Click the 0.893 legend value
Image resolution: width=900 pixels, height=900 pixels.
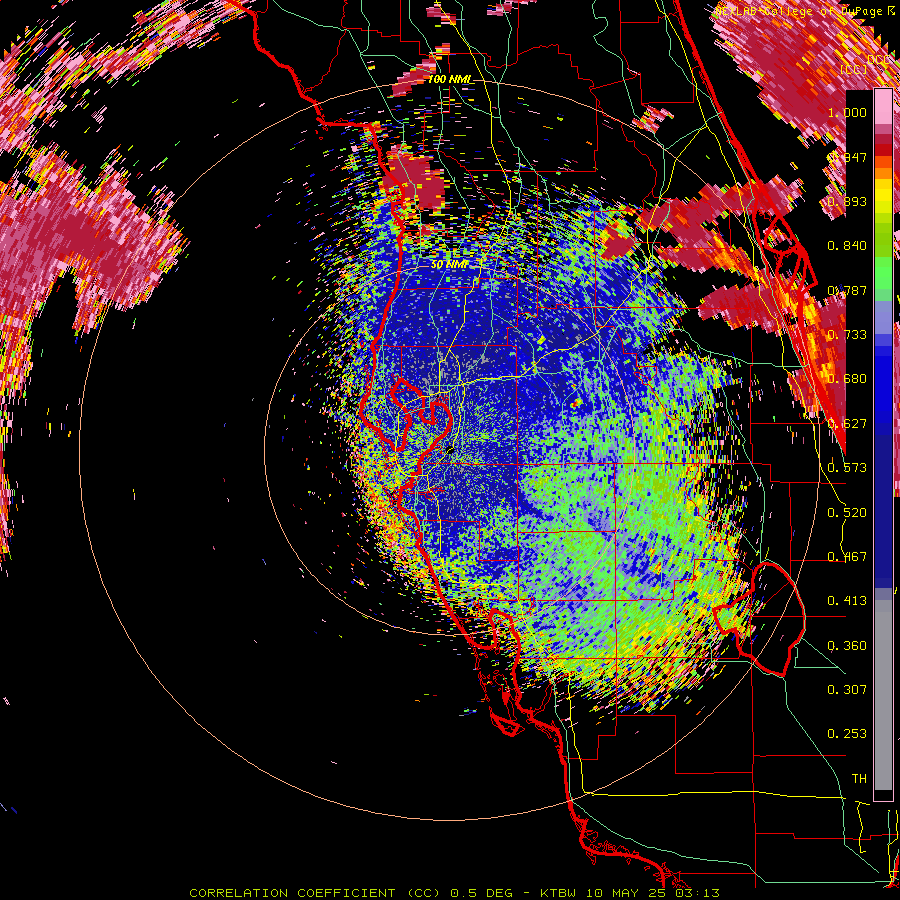click(847, 201)
